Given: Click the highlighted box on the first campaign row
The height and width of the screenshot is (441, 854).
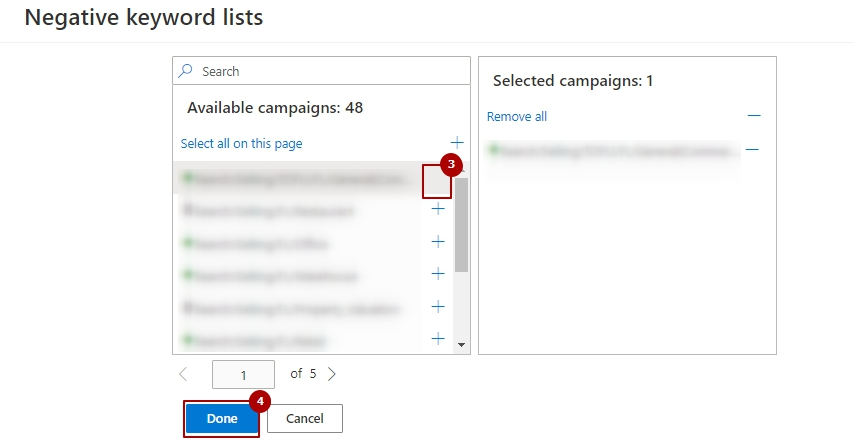Looking at the screenshot, I should point(437,181).
